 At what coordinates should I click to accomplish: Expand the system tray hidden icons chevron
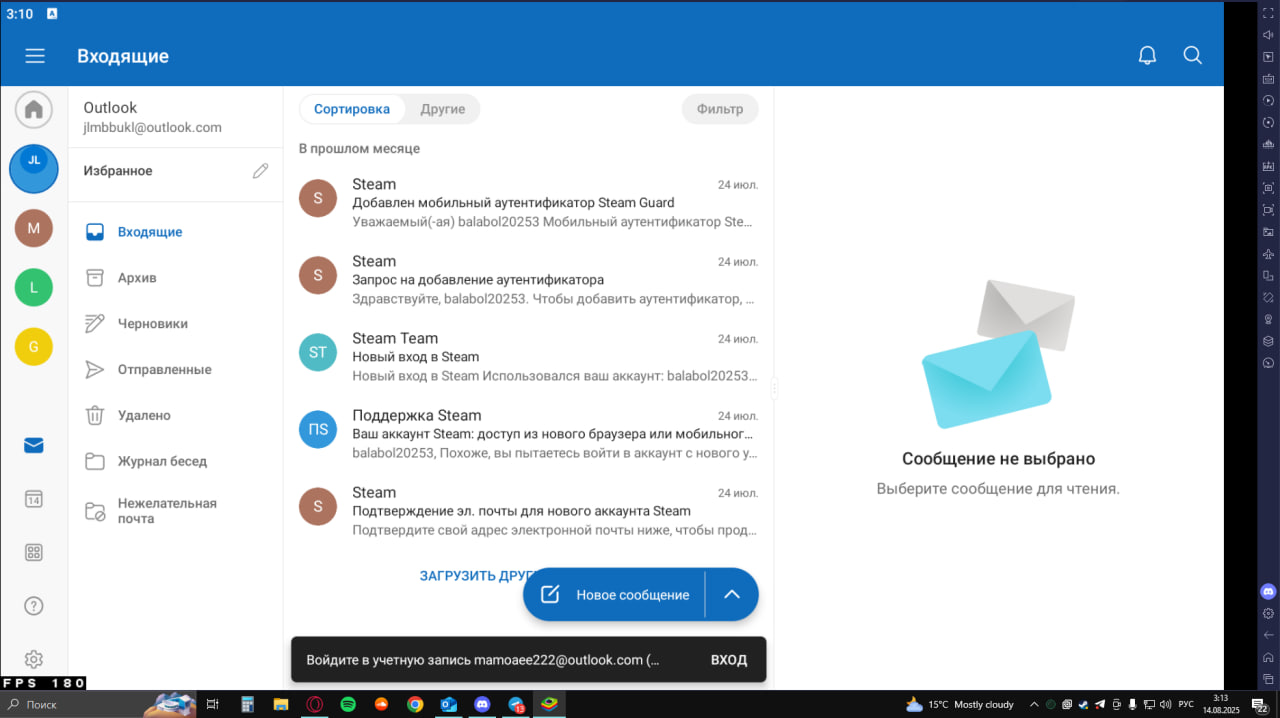(1034, 705)
